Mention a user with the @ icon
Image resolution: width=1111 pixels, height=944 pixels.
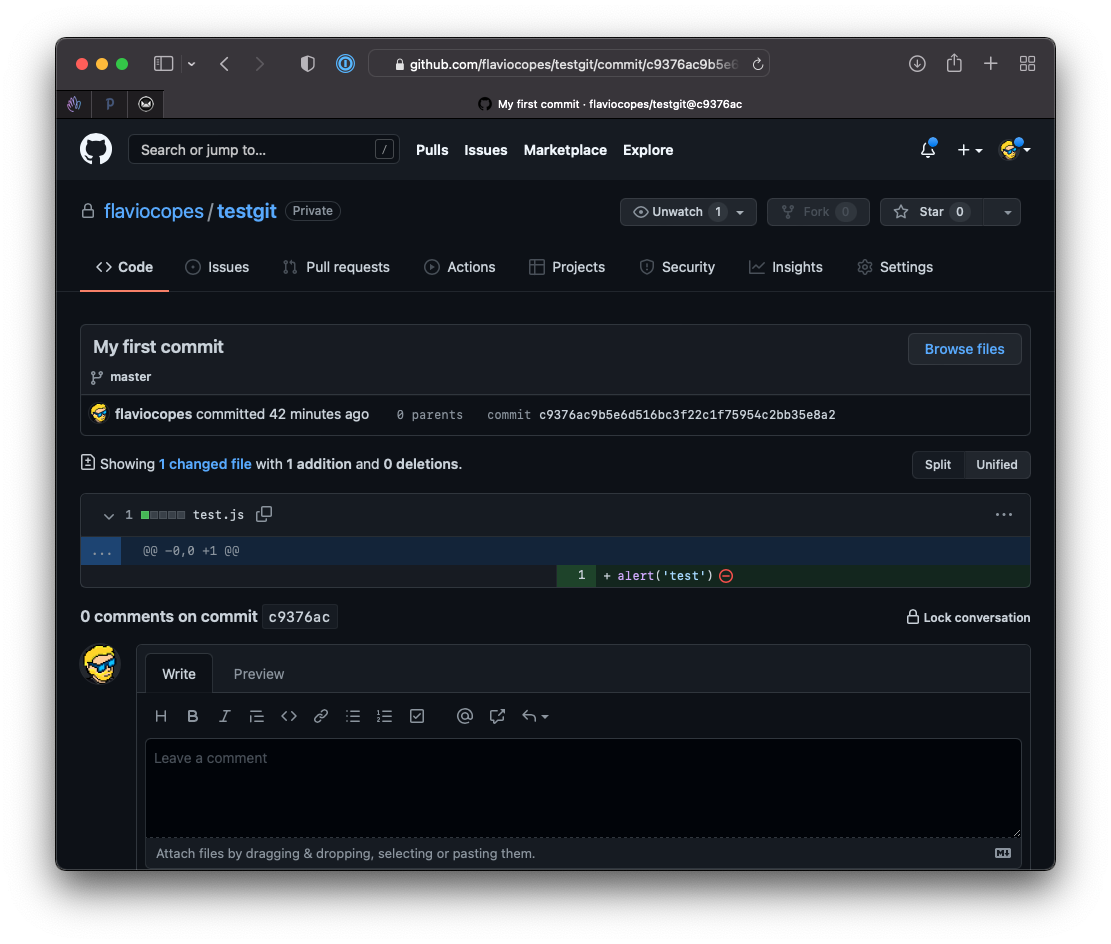coord(464,716)
